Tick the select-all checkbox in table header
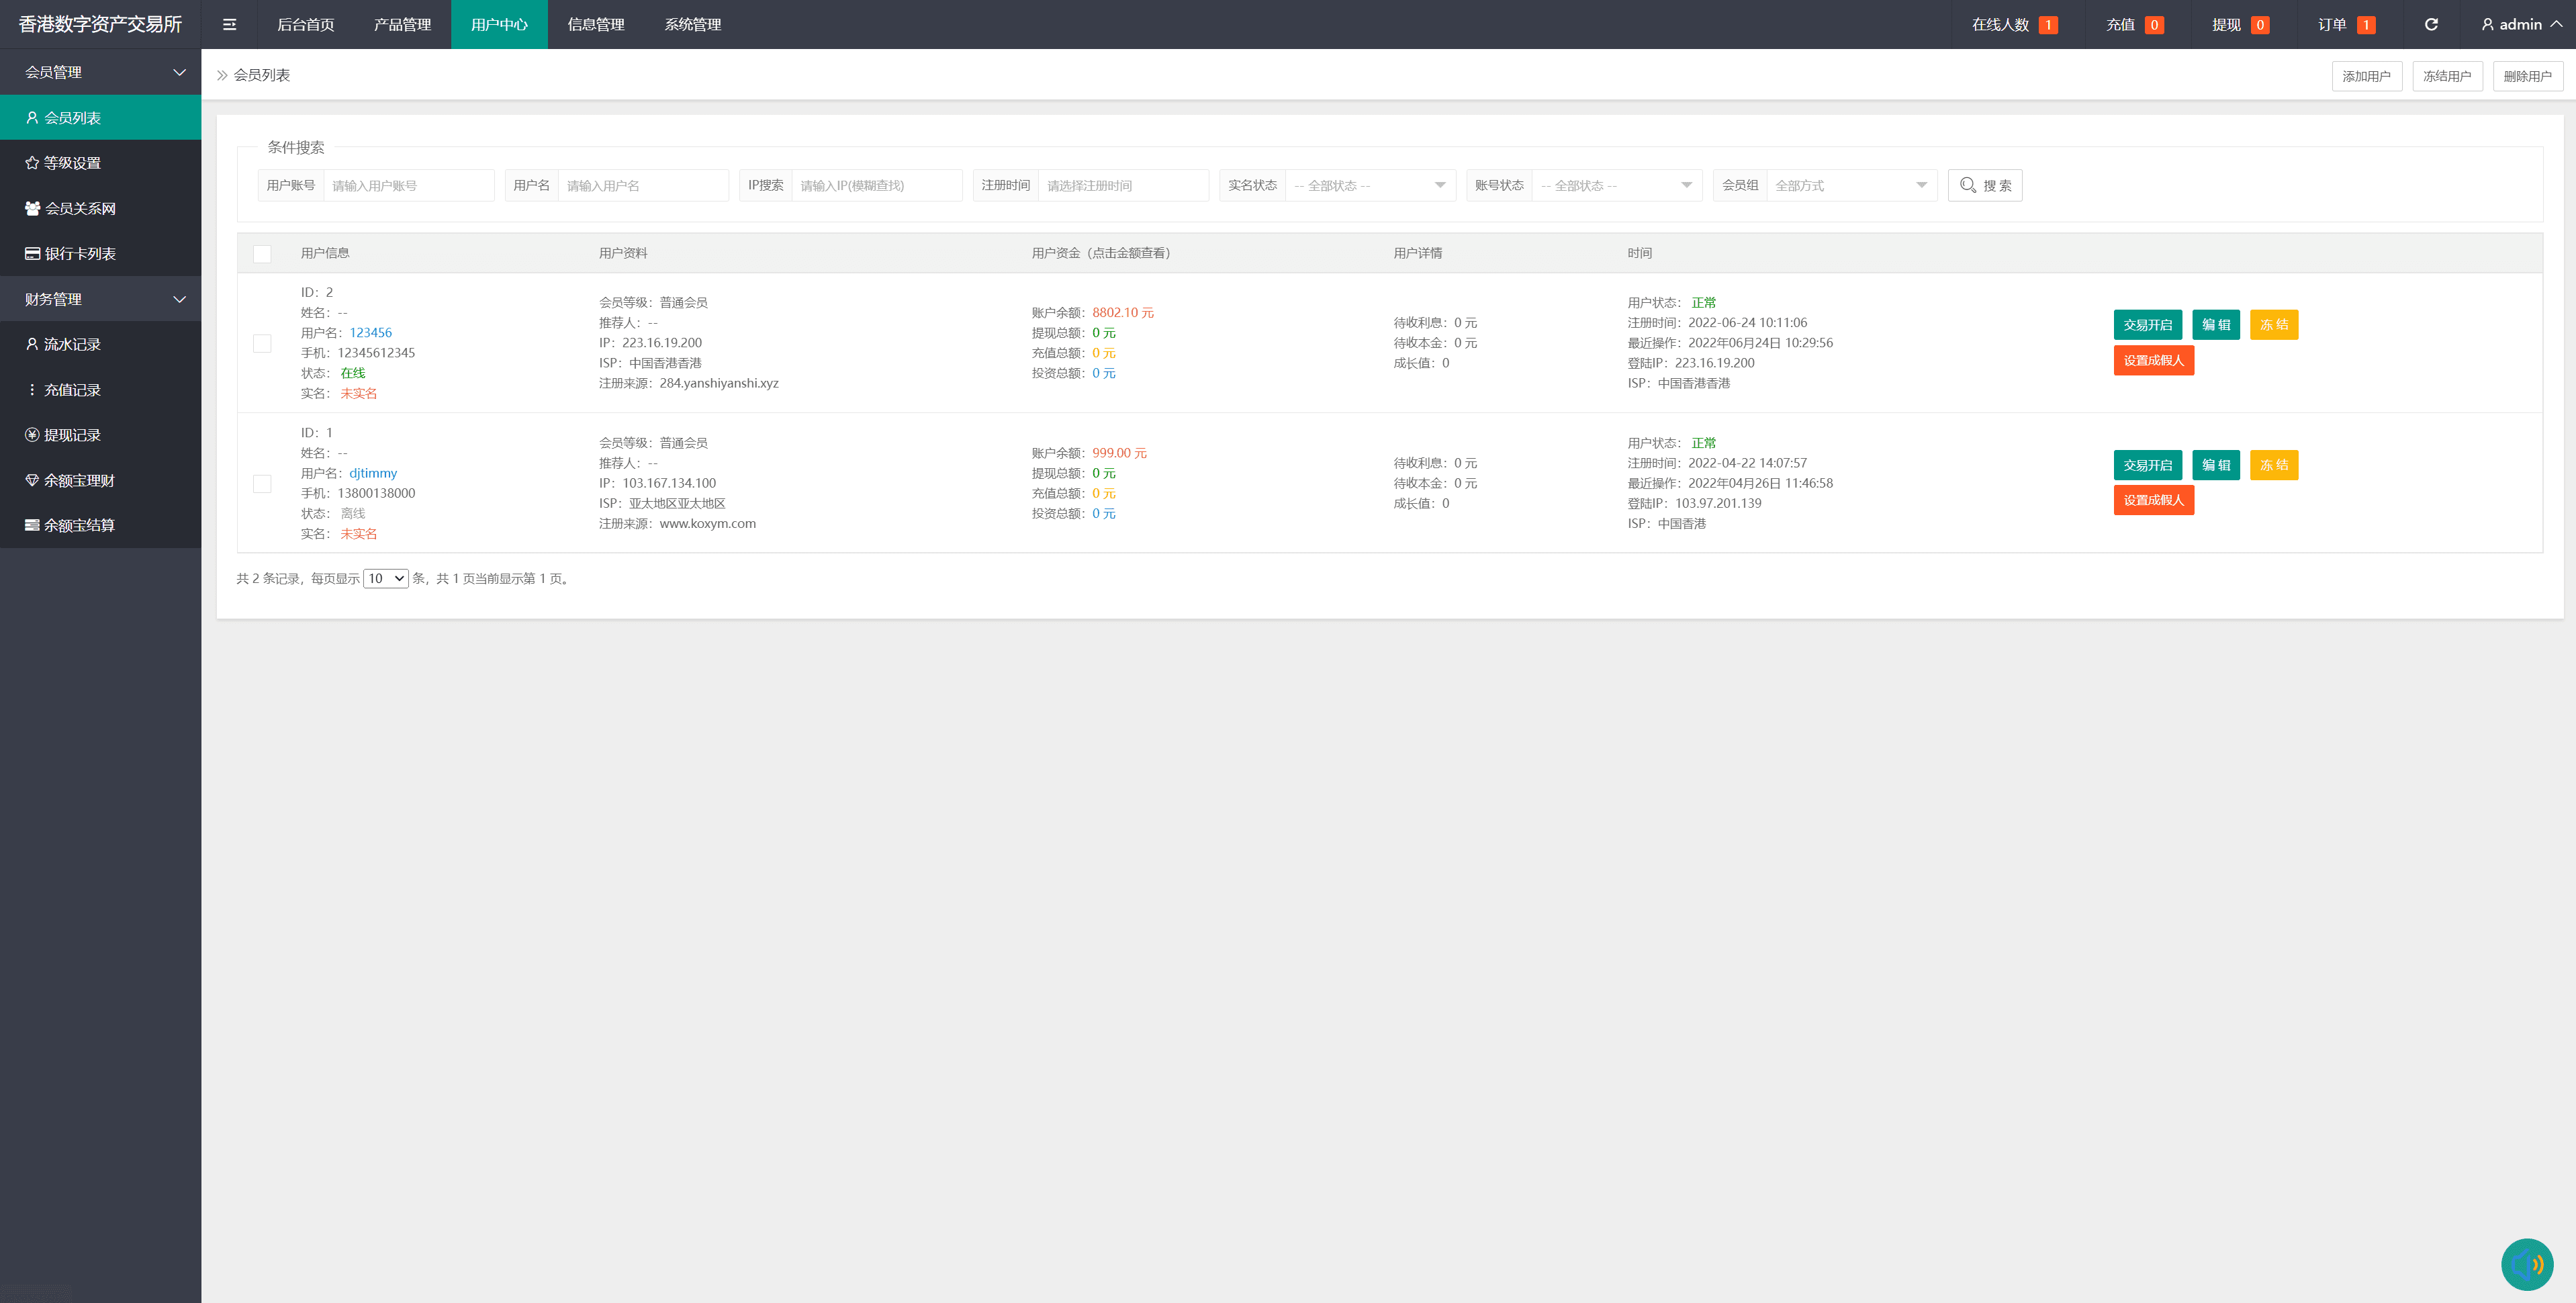 [x=262, y=253]
